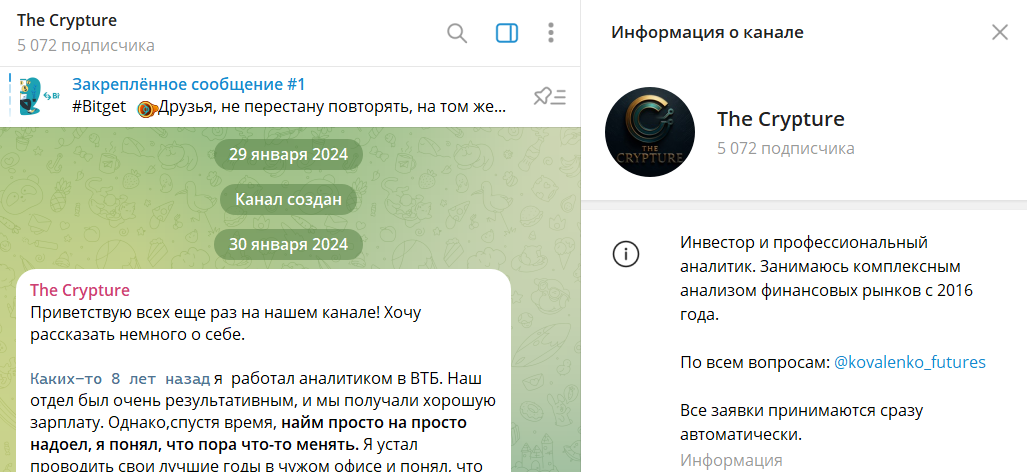Viewport: 1027px width, 472px height.
Task: Click The Crypture sender name in message
Action: coord(80,290)
